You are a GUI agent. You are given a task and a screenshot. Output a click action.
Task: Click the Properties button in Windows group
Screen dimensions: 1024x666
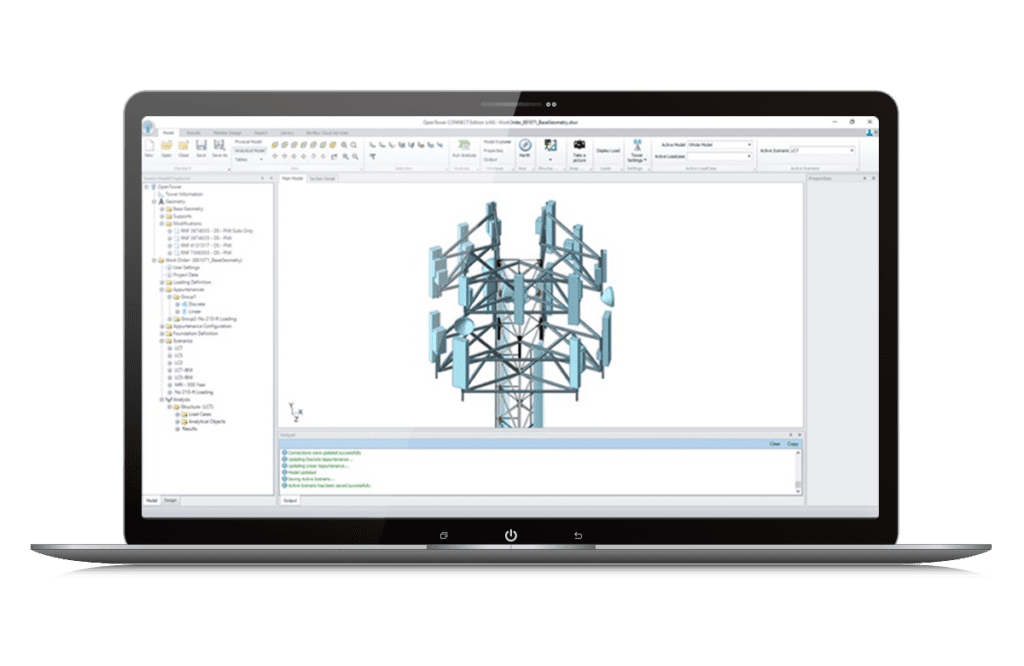(x=494, y=150)
